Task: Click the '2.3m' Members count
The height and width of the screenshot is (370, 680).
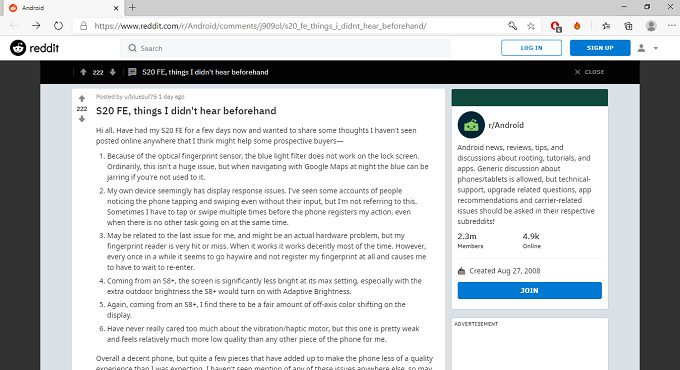Action: [467, 236]
